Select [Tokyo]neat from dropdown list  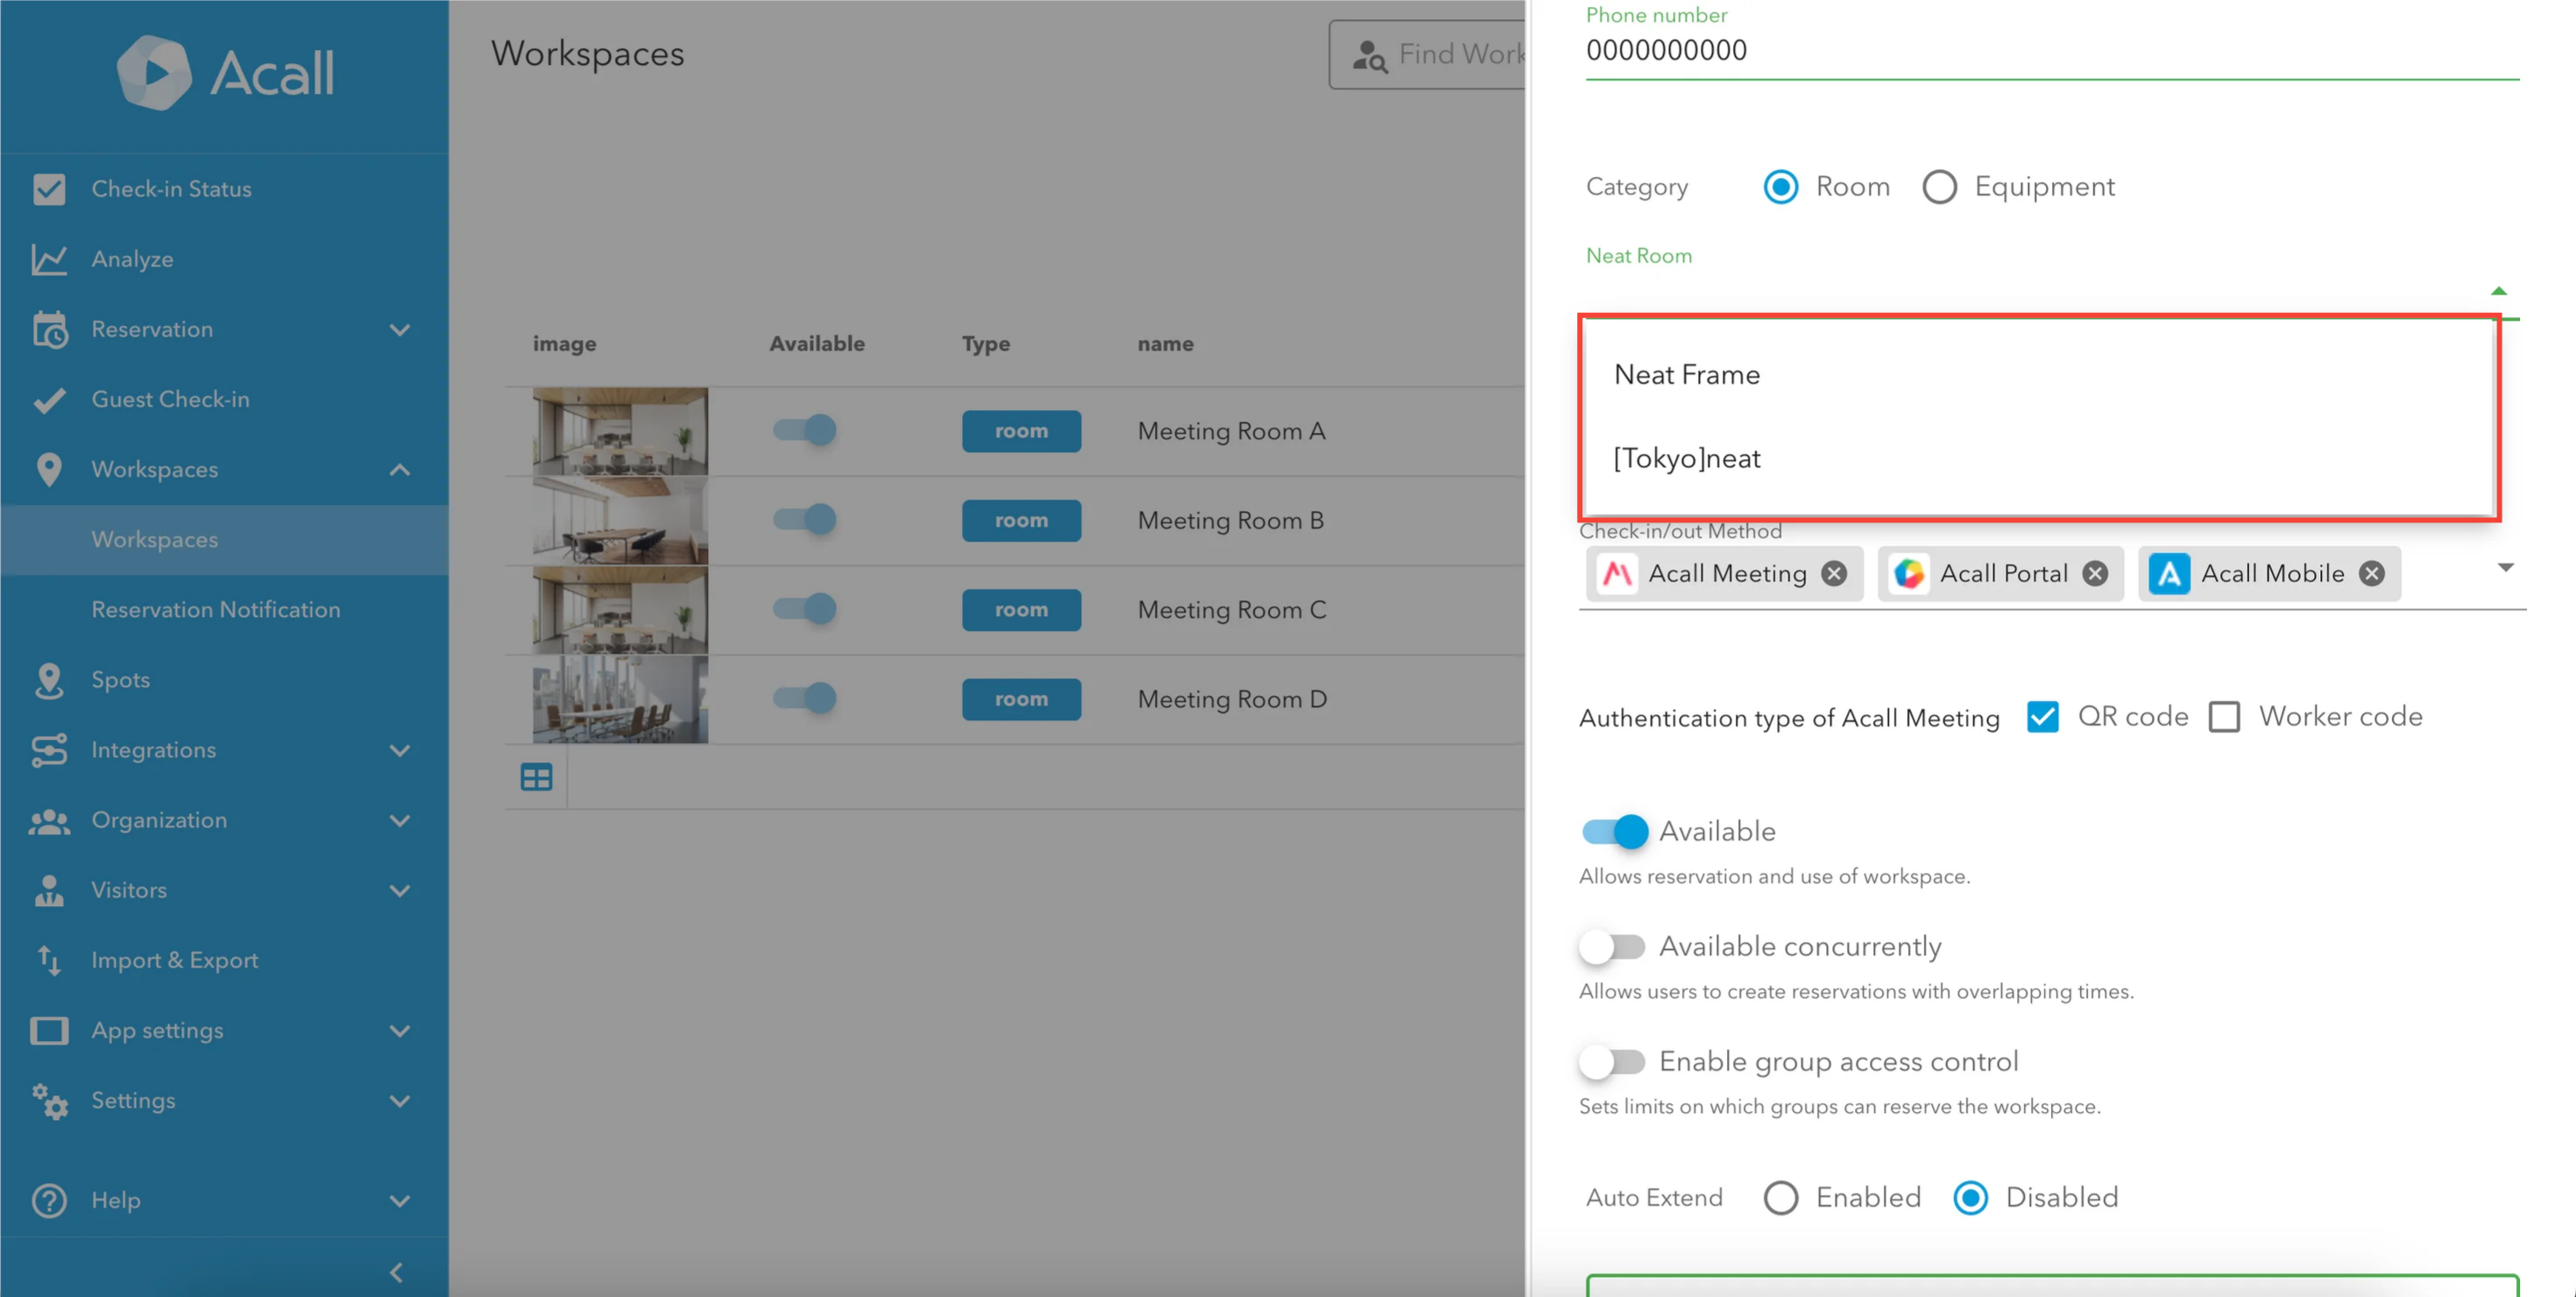(x=2039, y=458)
